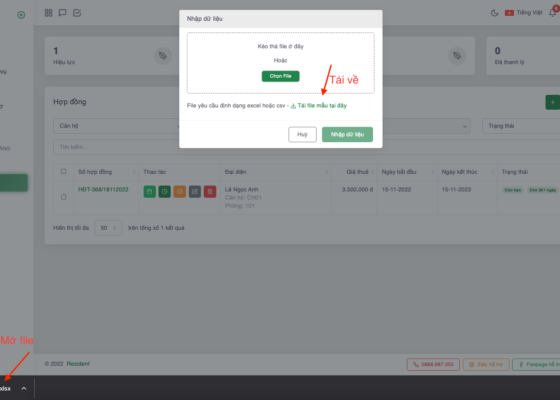Open the grid apps icon in top bar
The width and height of the screenshot is (560, 400).
[x=49, y=13]
